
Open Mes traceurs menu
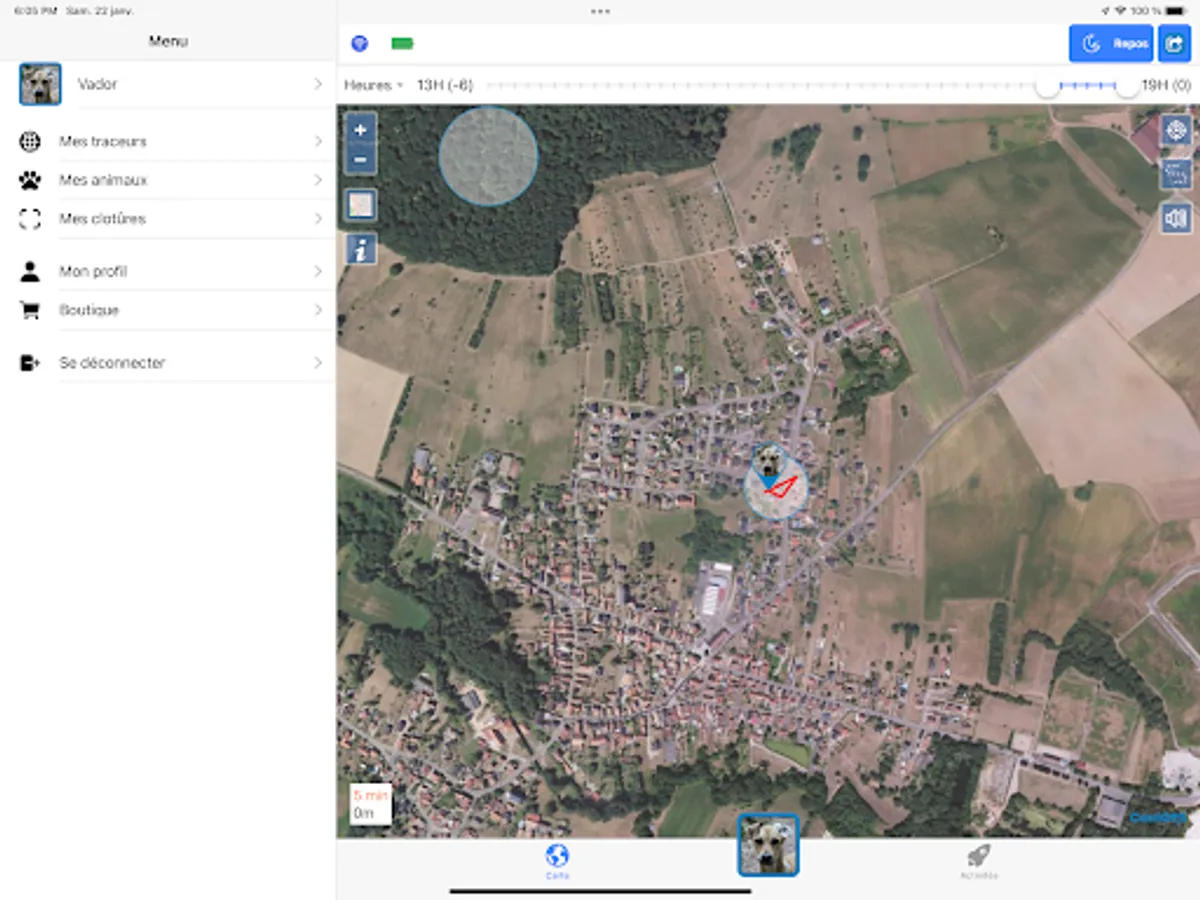click(168, 142)
